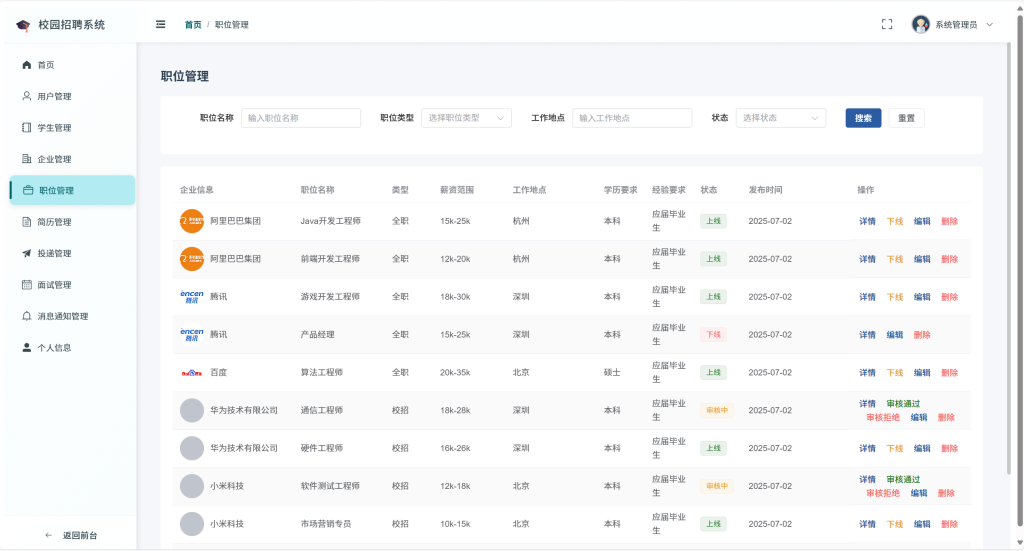This screenshot has width=1024, height=551.
Task: Click Alibaba logo in 前端开发工程师 row
Action: [192, 259]
